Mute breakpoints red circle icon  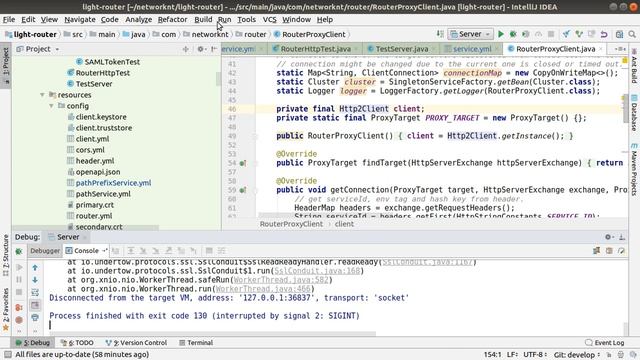[19, 320]
